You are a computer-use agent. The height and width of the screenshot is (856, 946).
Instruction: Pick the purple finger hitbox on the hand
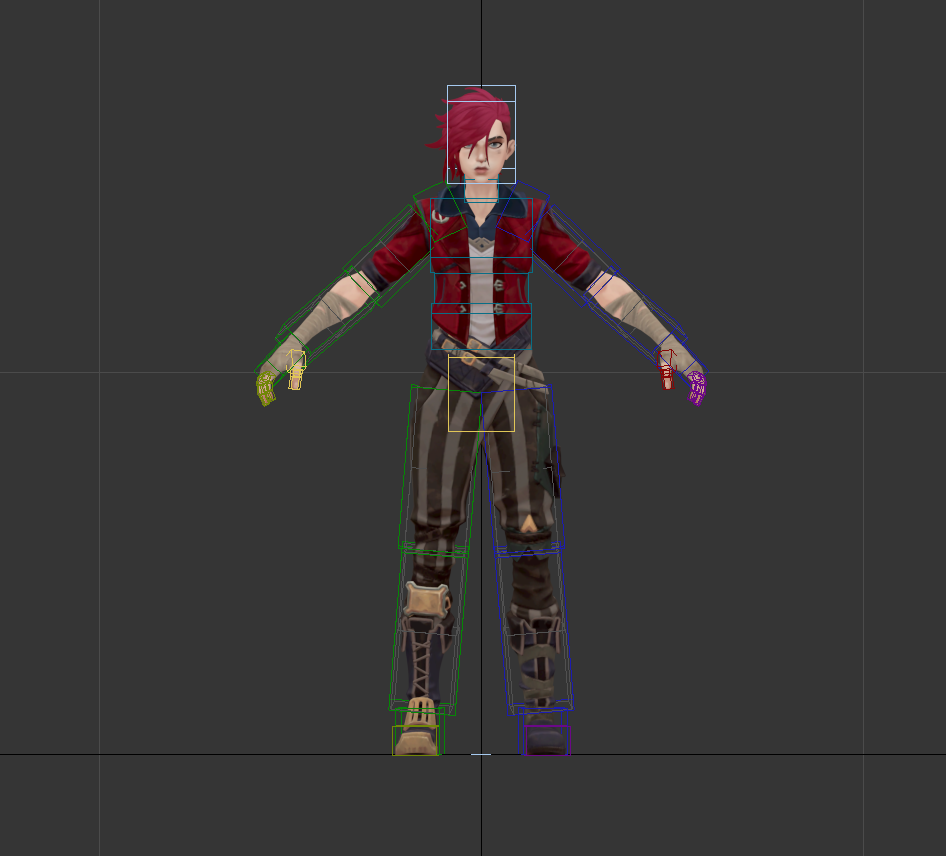click(x=697, y=388)
